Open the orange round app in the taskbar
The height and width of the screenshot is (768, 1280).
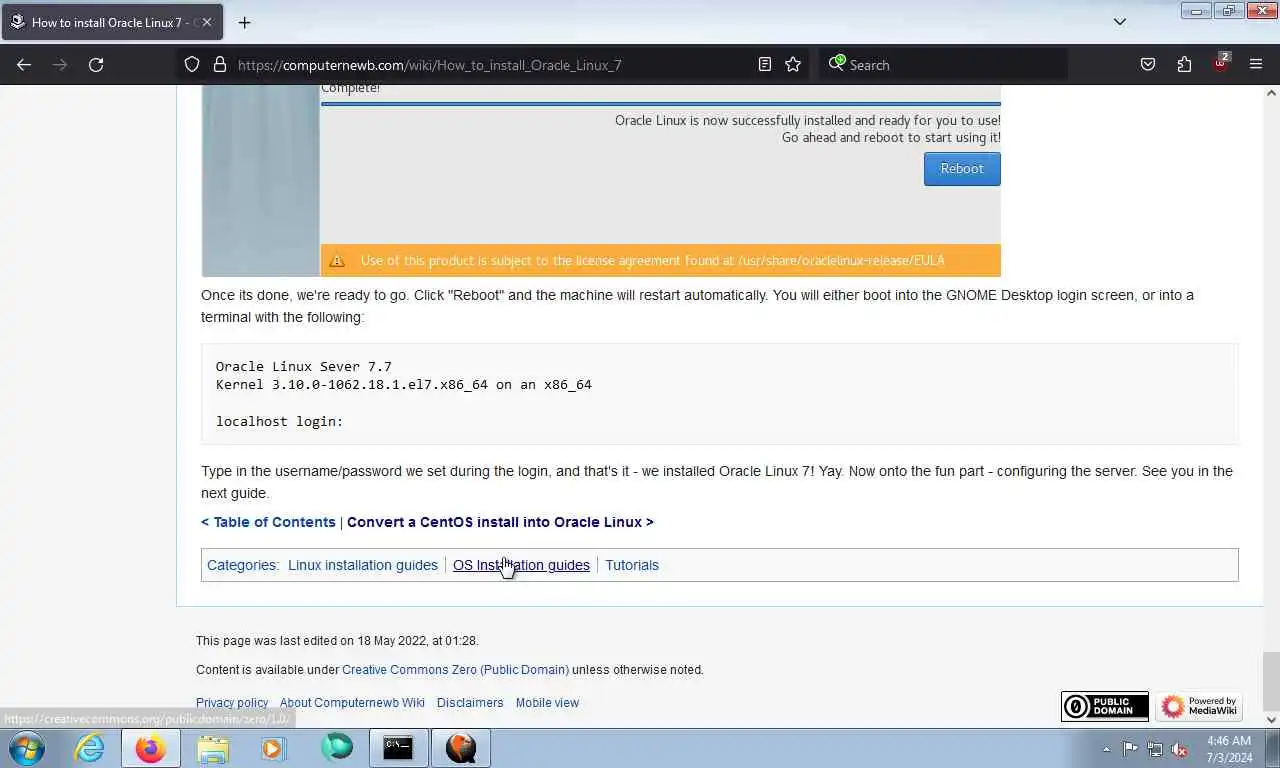(461, 748)
